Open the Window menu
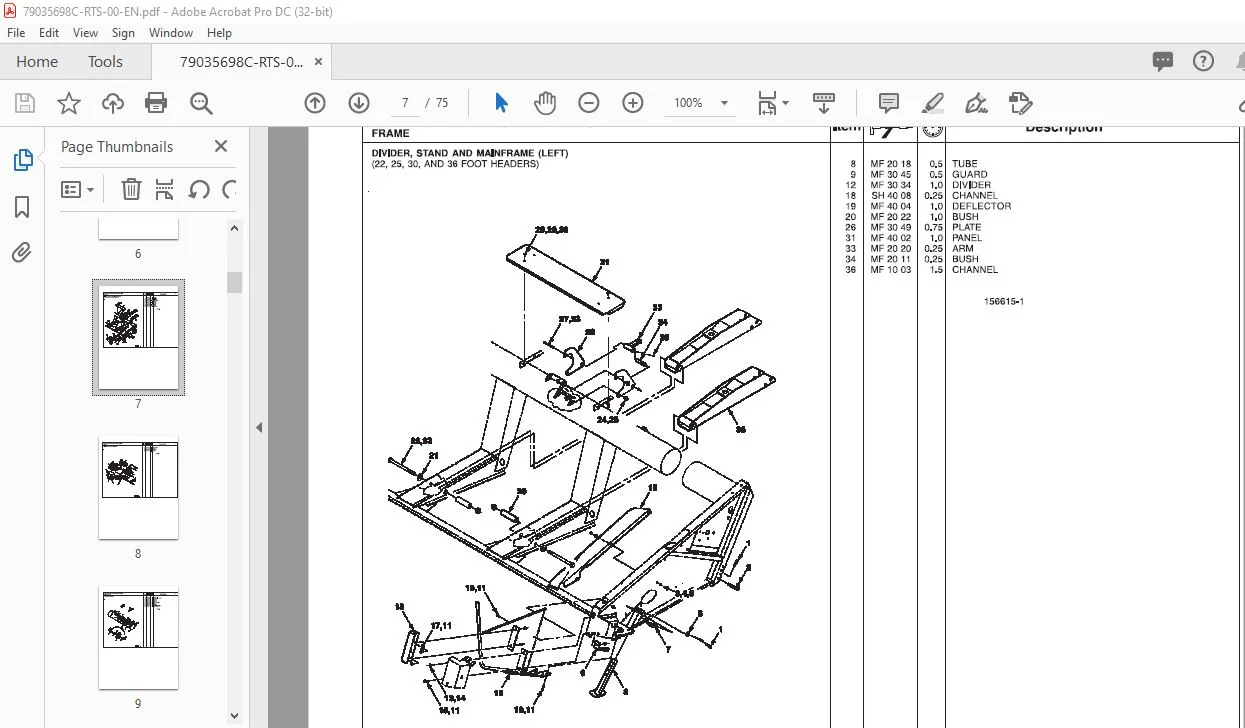1245x728 pixels. point(171,33)
